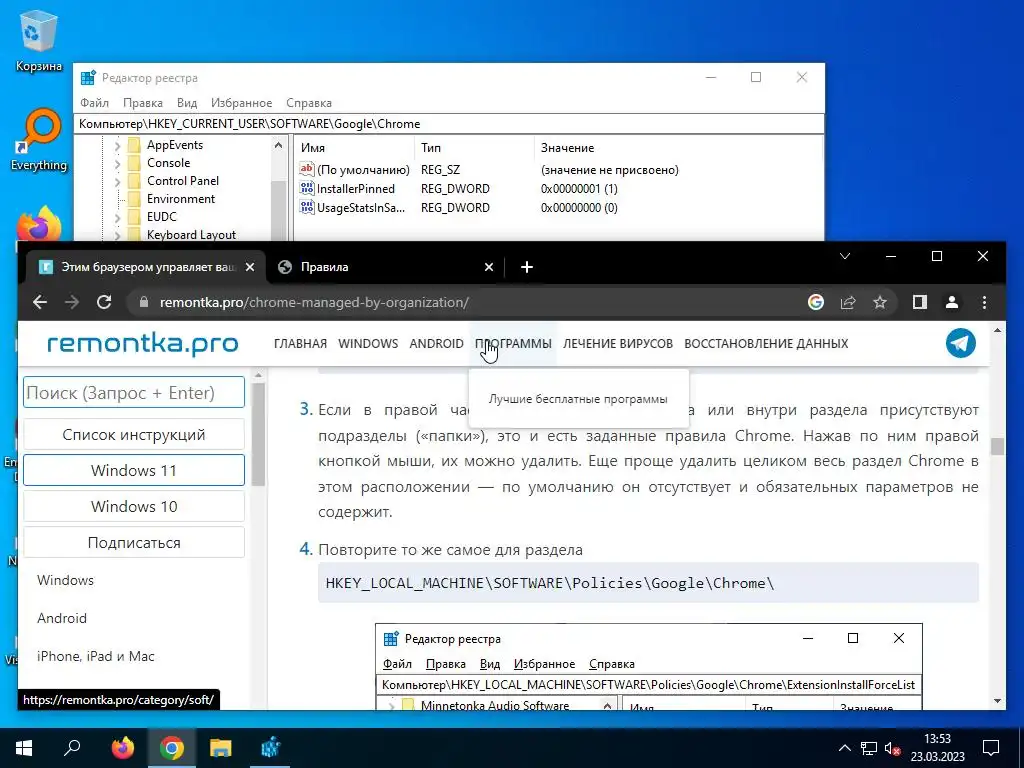Open taskbar search magnifier
The width and height of the screenshot is (1024, 768).
click(x=72, y=748)
